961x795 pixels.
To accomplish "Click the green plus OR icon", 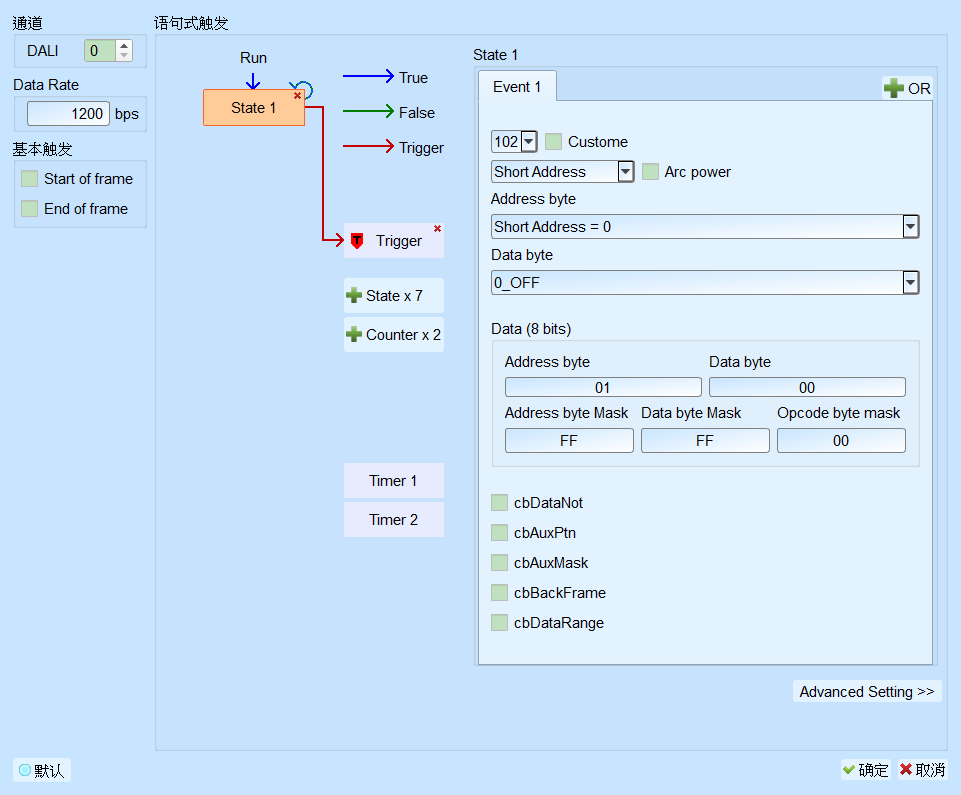I will tap(894, 88).
